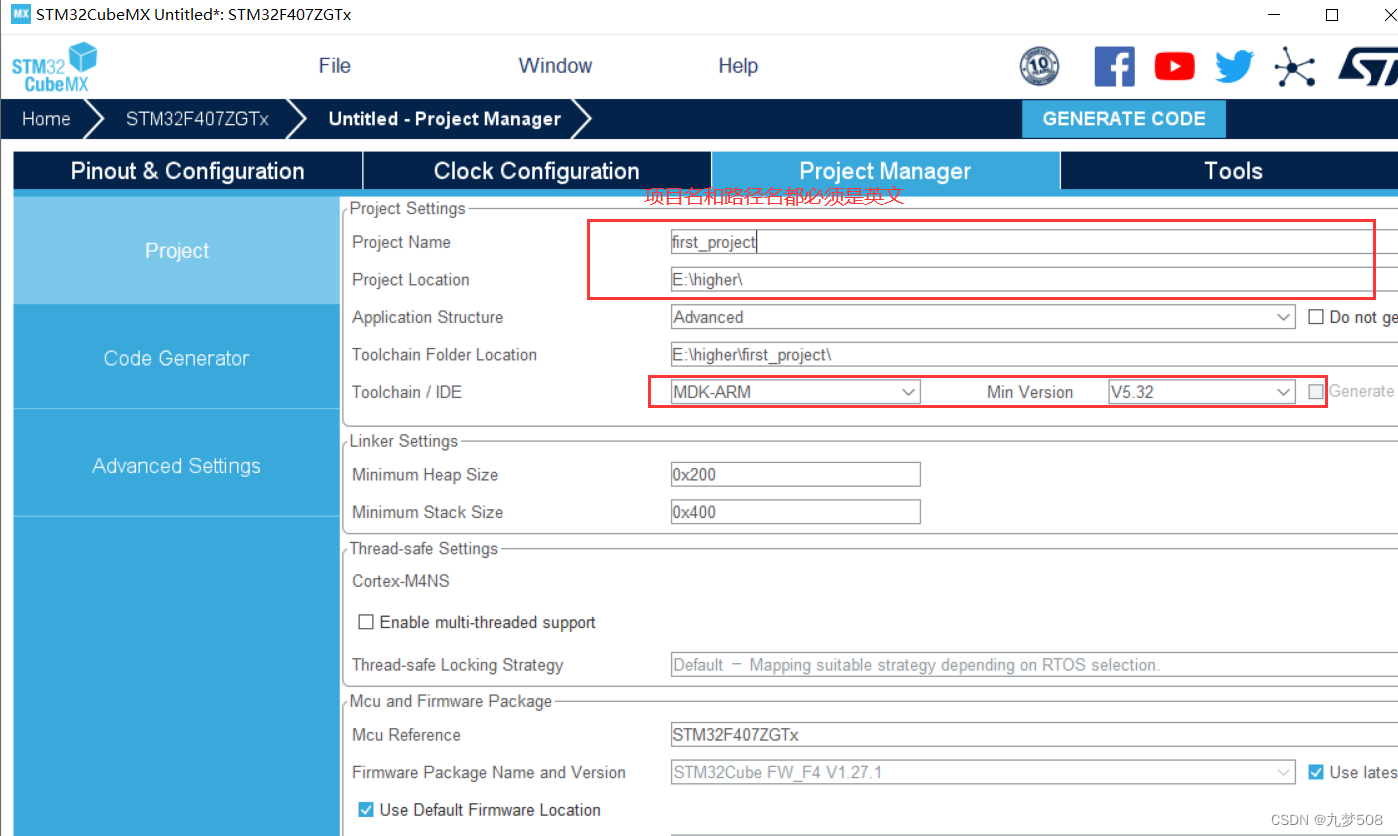
Task: Go to STM32F407ZGTx breadcrumb
Action: 197,119
